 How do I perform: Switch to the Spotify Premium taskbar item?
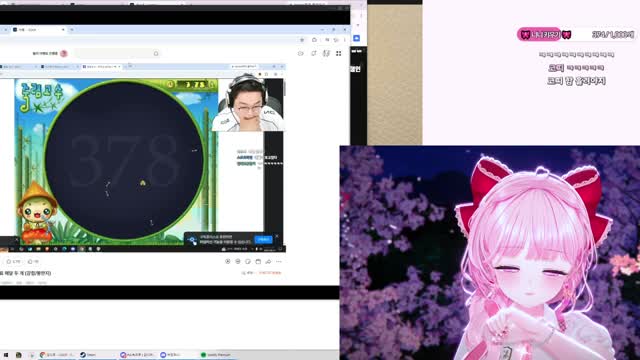click(216, 355)
